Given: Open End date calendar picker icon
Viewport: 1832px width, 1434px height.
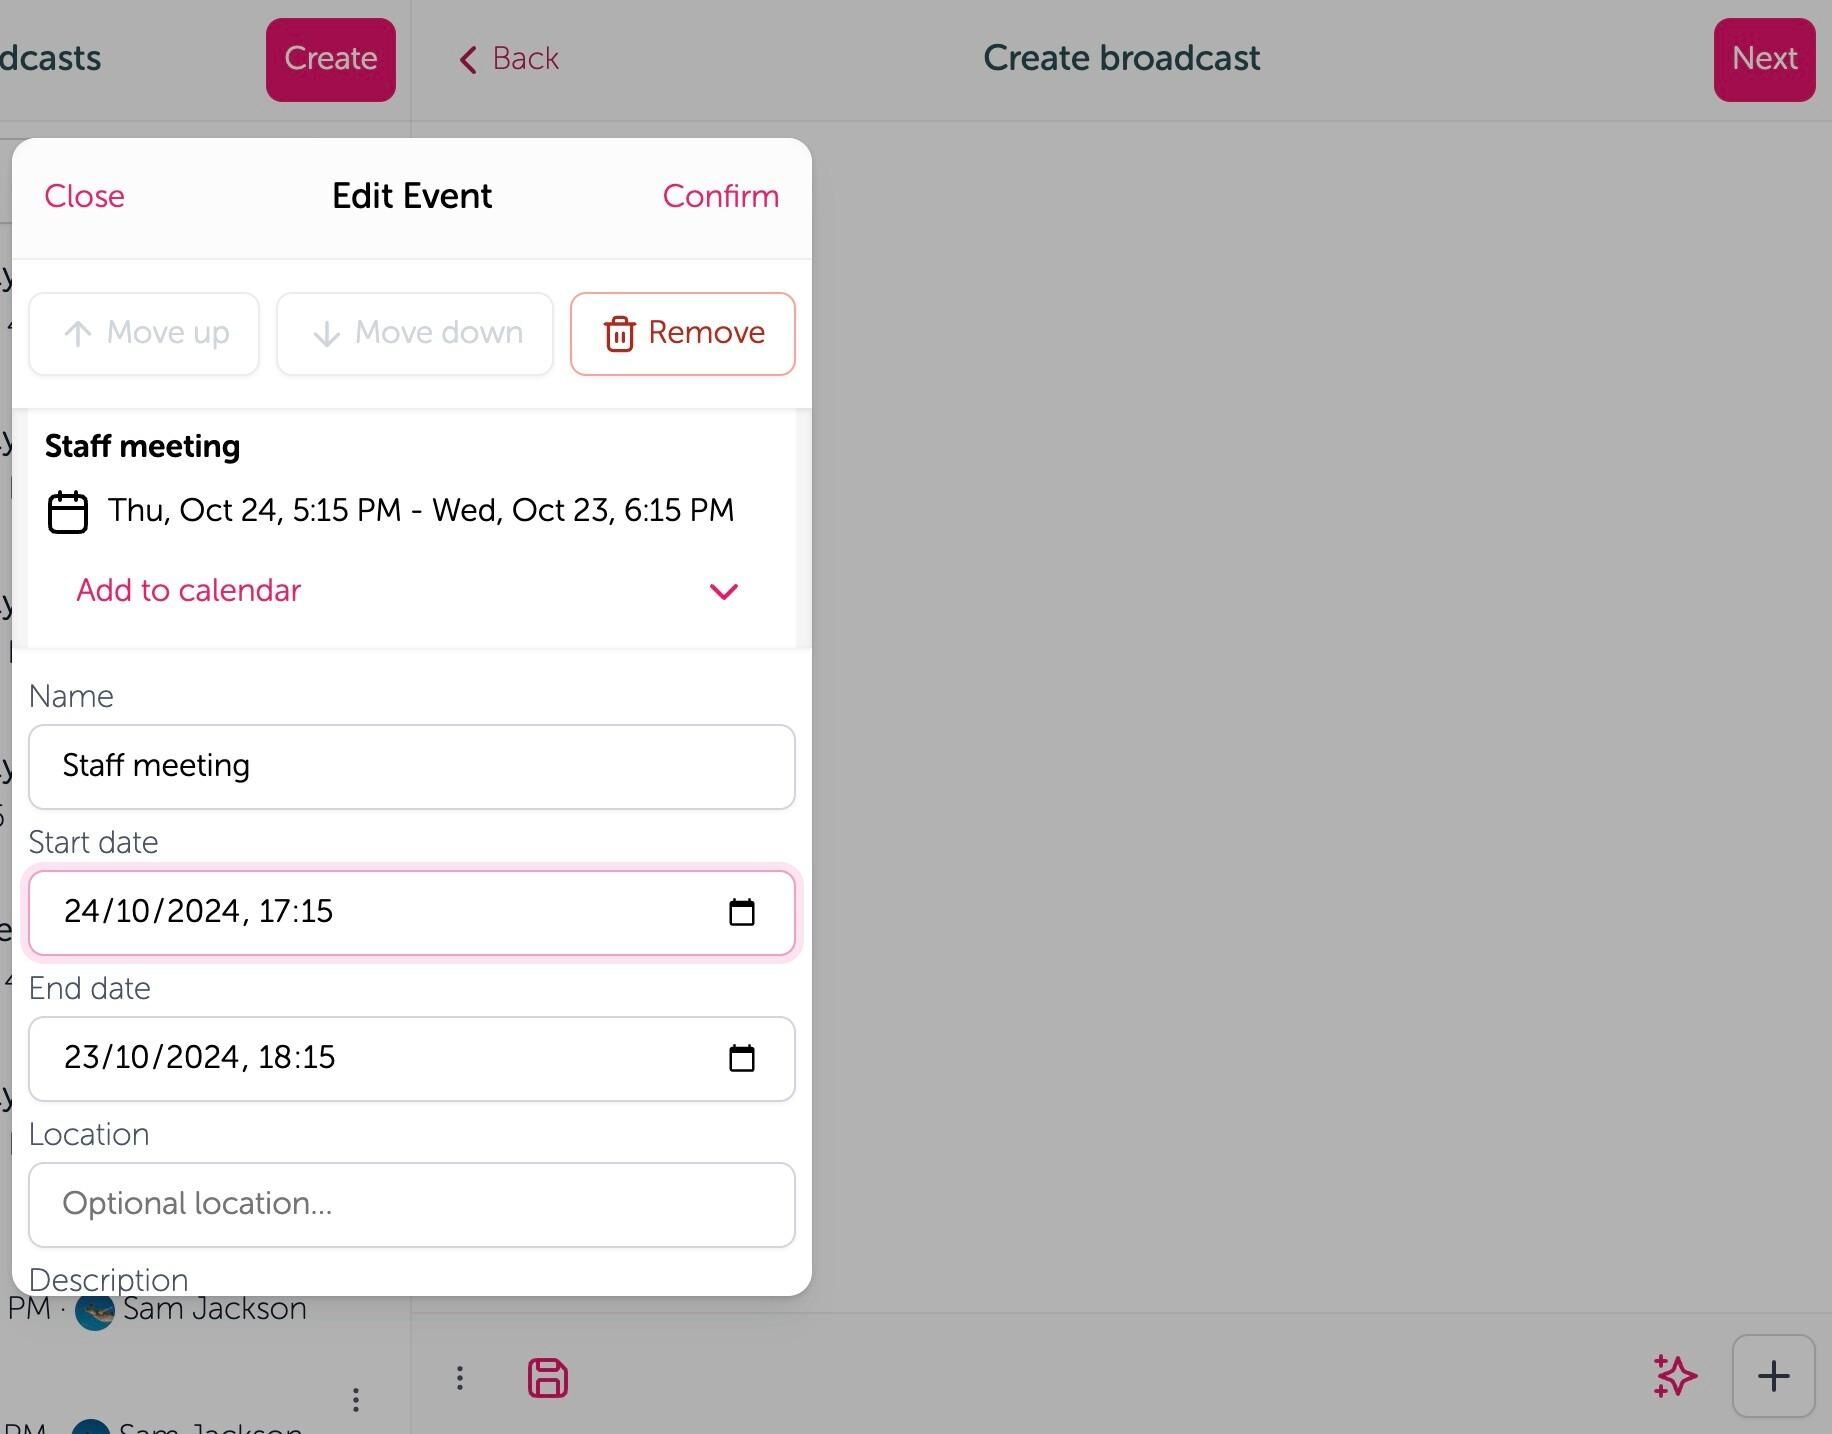Looking at the screenshot, I should point(742,1058).
